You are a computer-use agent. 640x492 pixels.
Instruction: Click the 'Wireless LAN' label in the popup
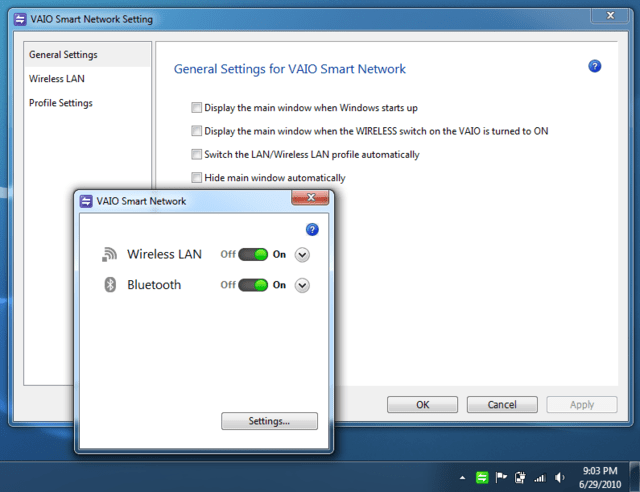(164, 254)
